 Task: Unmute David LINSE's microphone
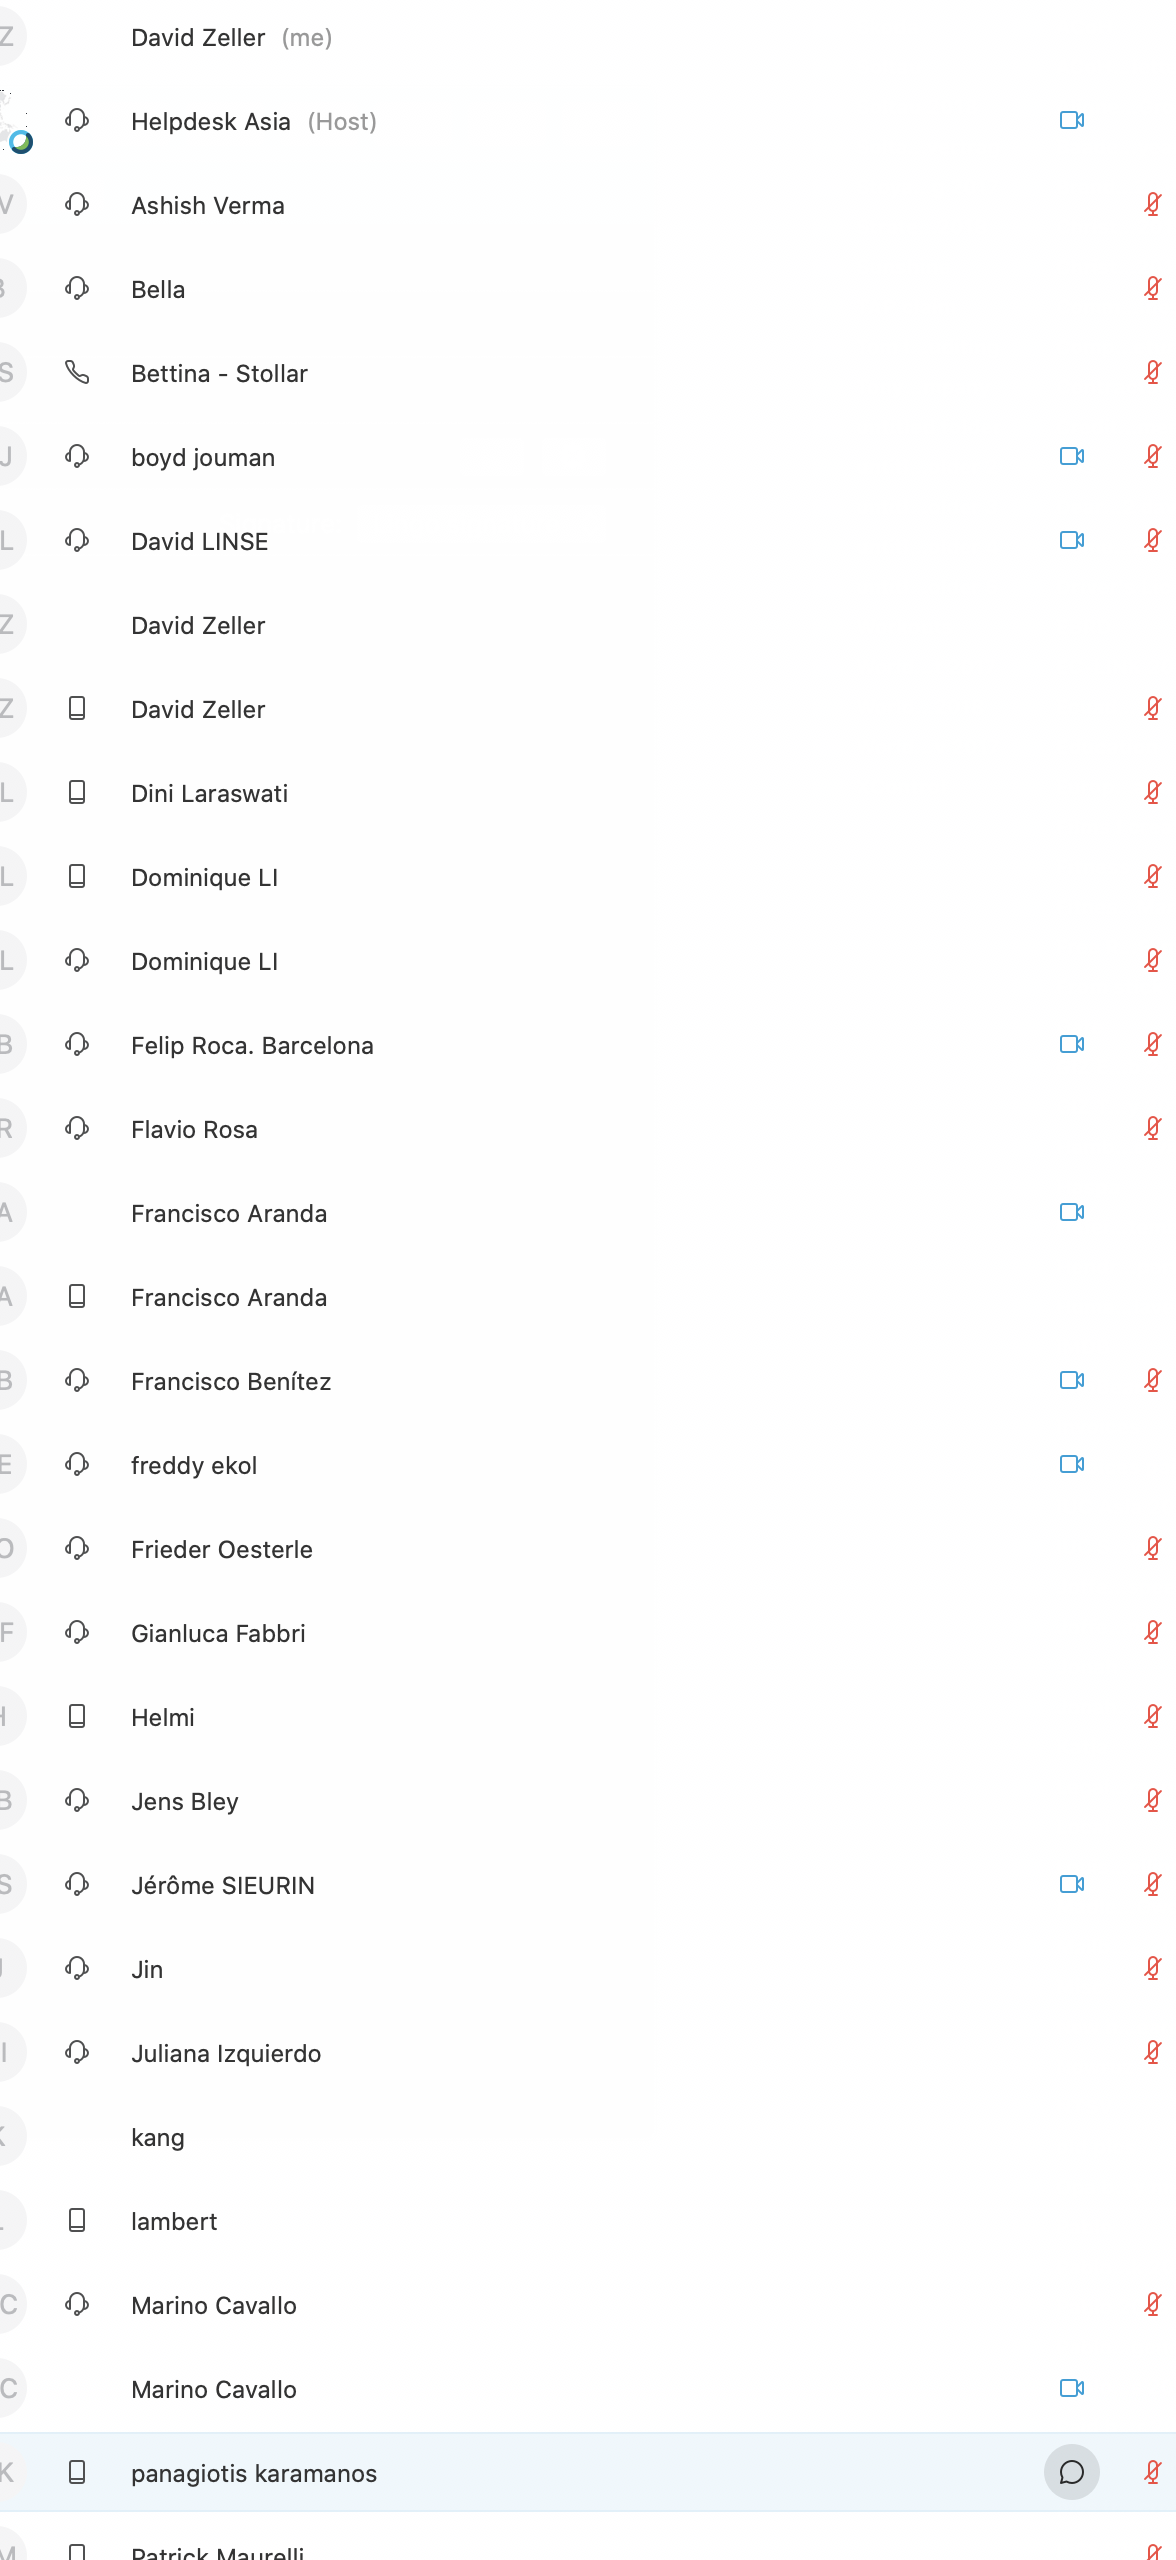click(x=1152, y=541)
